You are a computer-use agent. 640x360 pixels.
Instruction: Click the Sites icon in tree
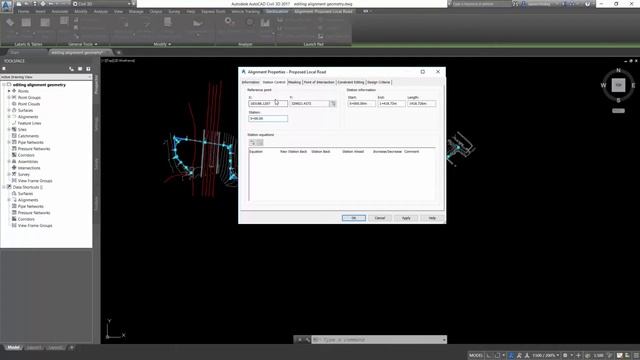tap(14, 129)
